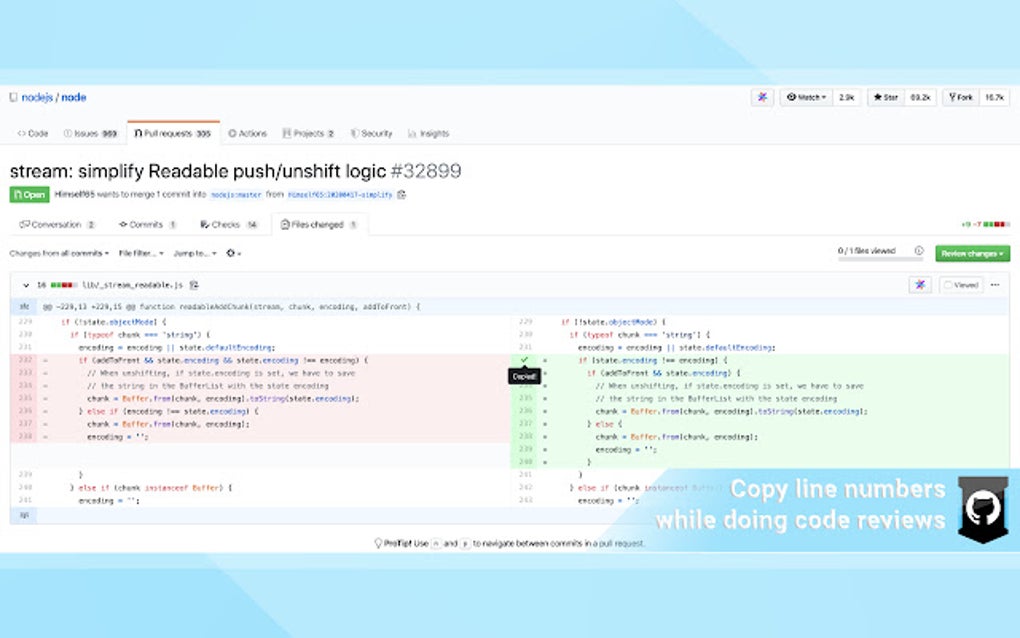Open the File filter dropdown
The width and height of the screenshot is (1020, 638).
pyautogui.click(x=141, y=253)
